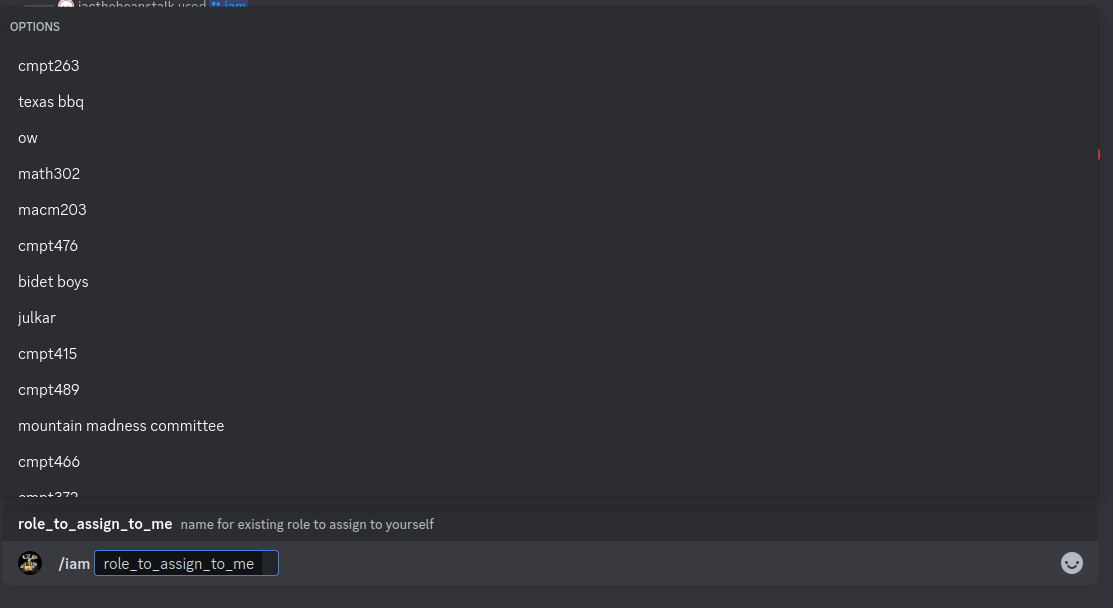This screenshot has width=1113, height=608.
Task: Select the julkar option
Action: 550,318
